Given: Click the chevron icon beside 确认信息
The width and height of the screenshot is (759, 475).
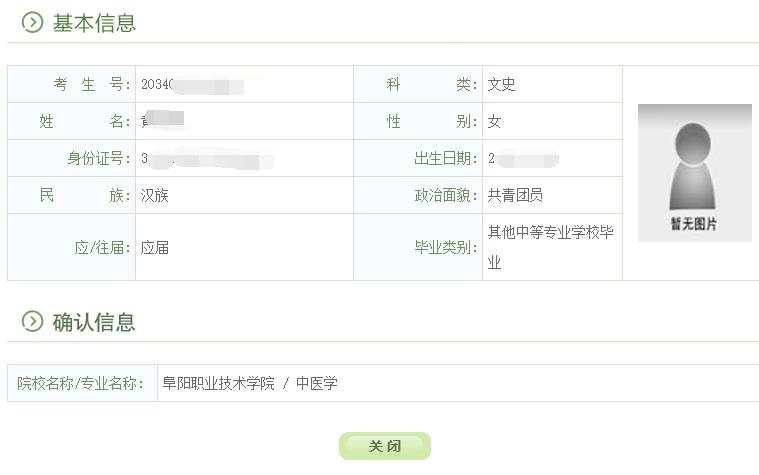Looking at the screenshot, I should pyautogui.click(x=33, y=322).
